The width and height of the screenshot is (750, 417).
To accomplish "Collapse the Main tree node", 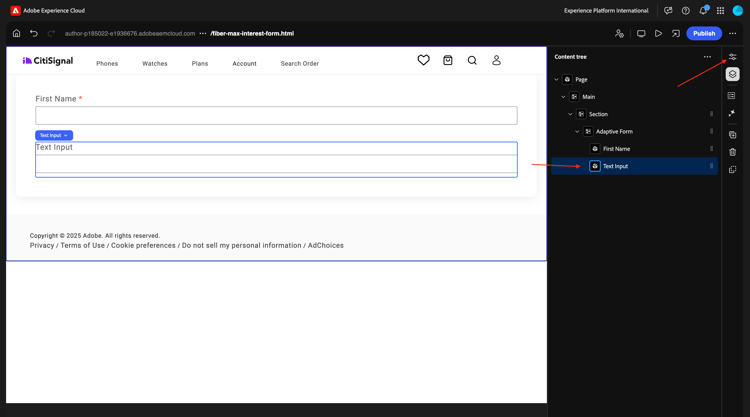I will tap(563, 97).
